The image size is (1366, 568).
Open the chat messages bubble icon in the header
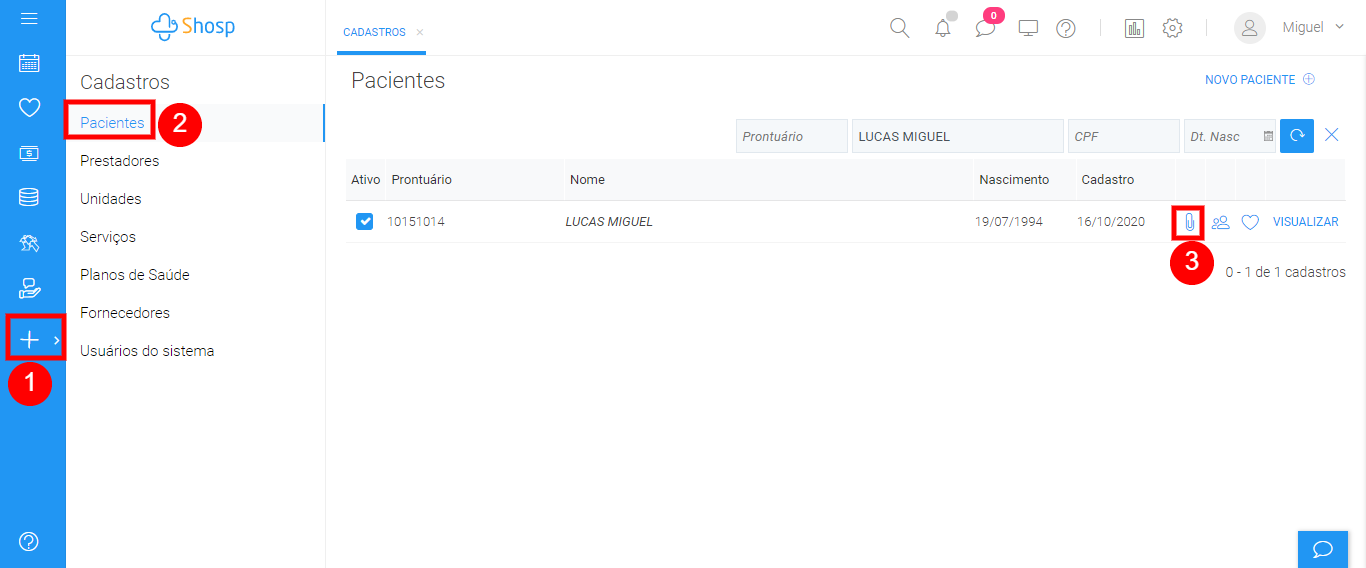click(985, 28)
